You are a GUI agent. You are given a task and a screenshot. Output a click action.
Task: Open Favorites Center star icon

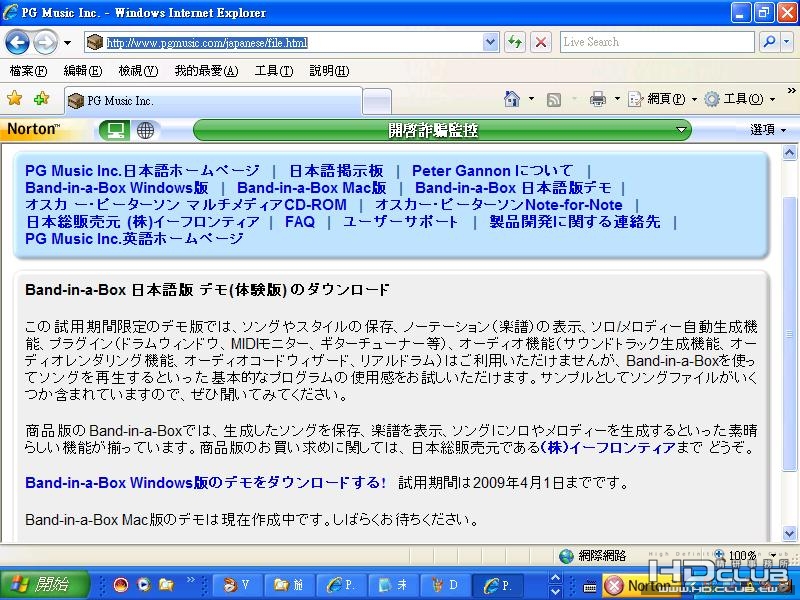14,98
